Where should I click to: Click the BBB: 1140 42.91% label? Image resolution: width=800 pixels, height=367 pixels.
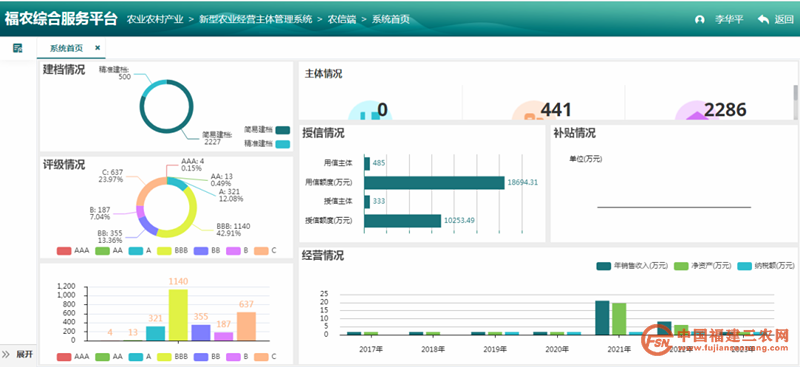234,230
